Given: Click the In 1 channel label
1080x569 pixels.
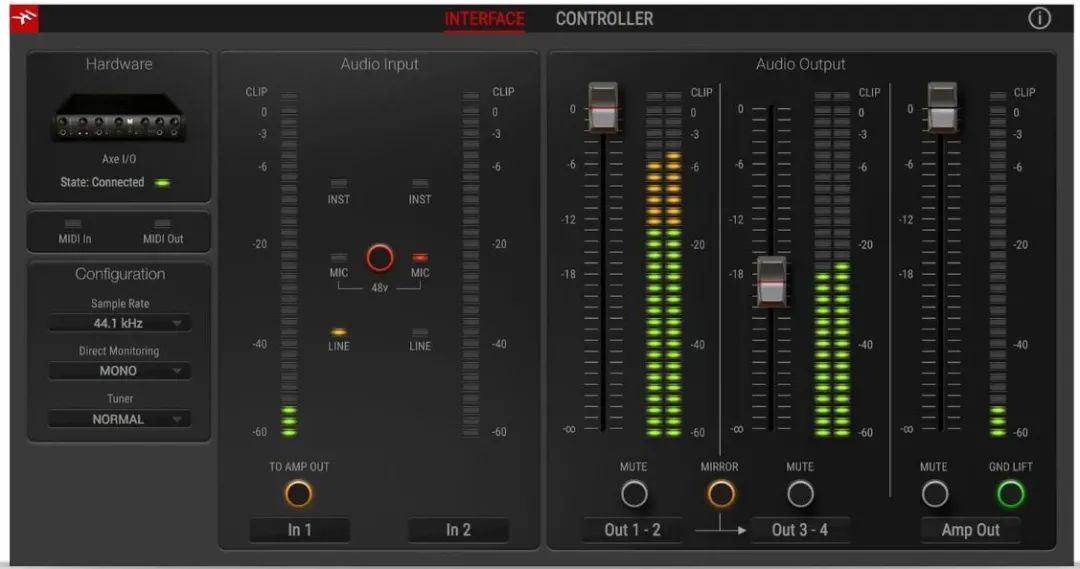Looking at the screenshot, I should click(x=300, y=530).
